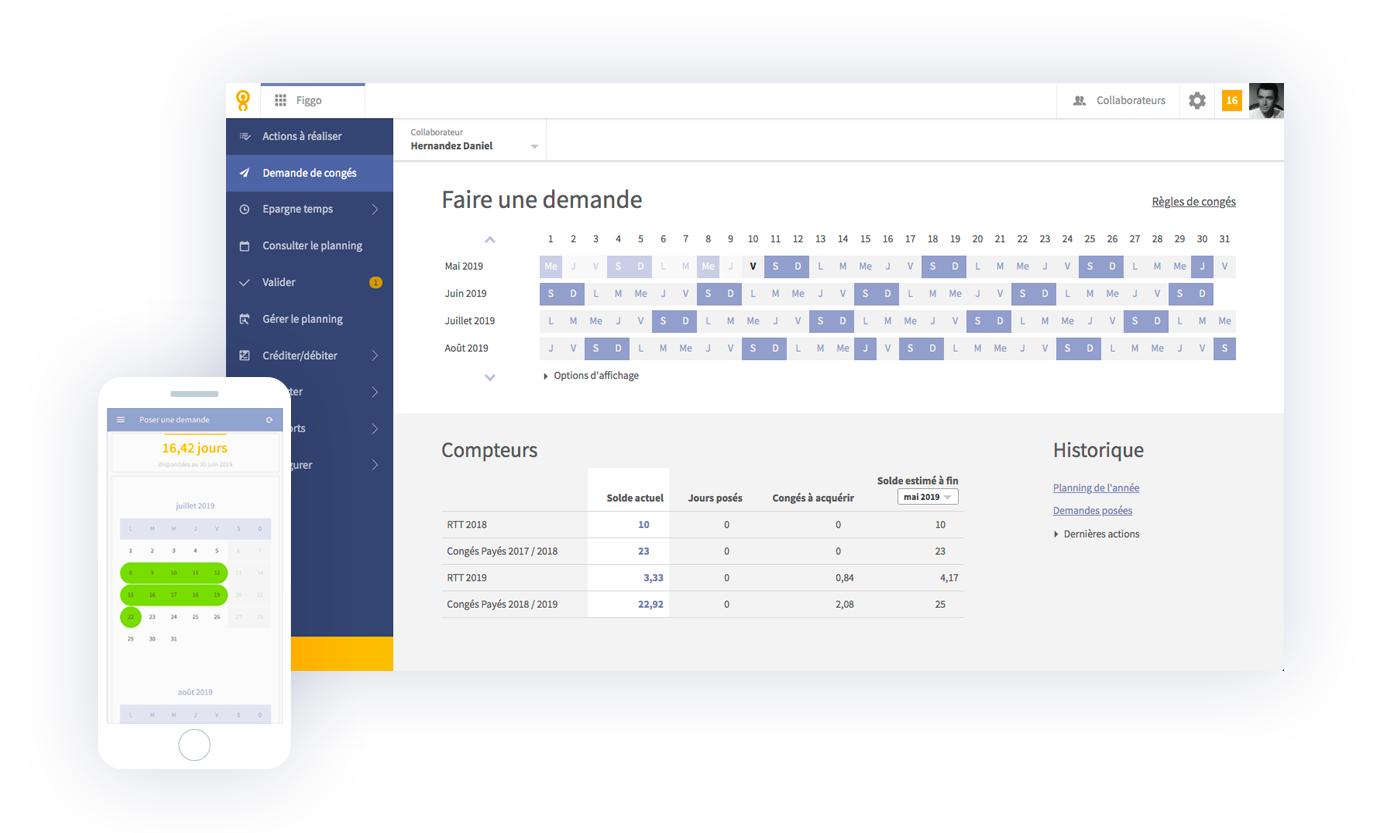Screen dimensions: 1395x833
Task: Select Friday 10 May in the calendar
Action: coord(753,267)
